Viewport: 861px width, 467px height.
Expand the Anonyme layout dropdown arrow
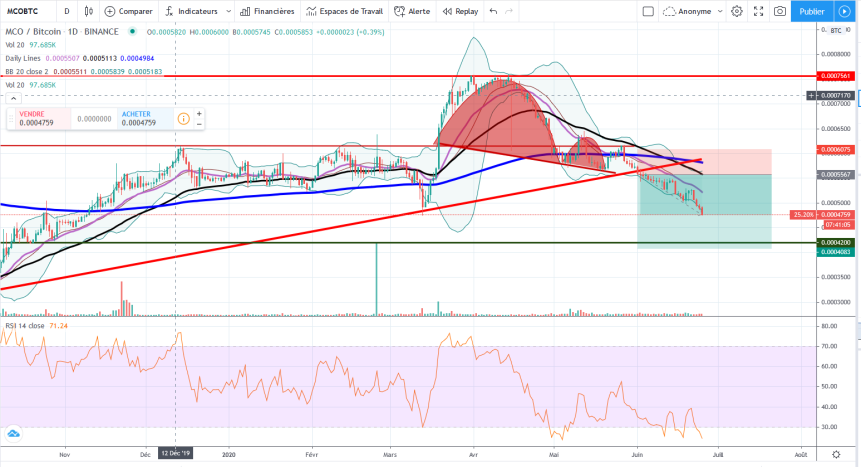[720, 11]
